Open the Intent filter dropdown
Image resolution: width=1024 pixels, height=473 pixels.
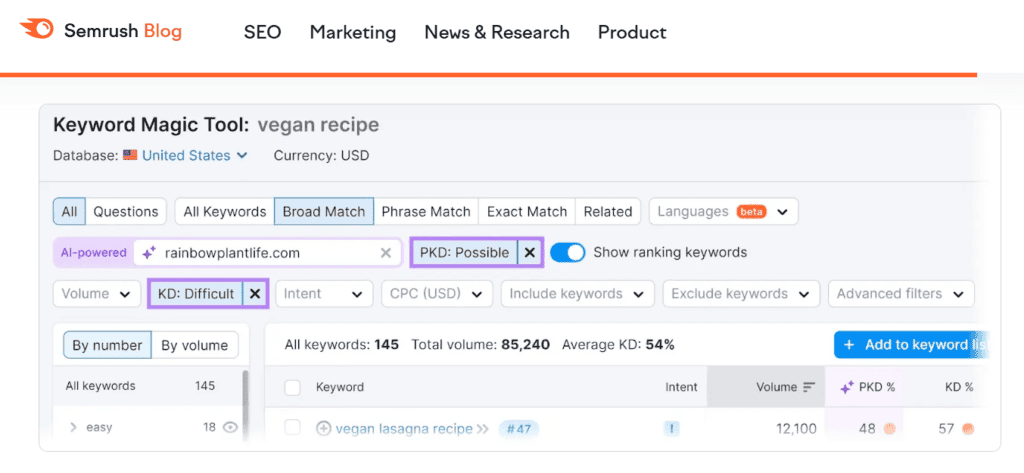[x=324, y=294]
